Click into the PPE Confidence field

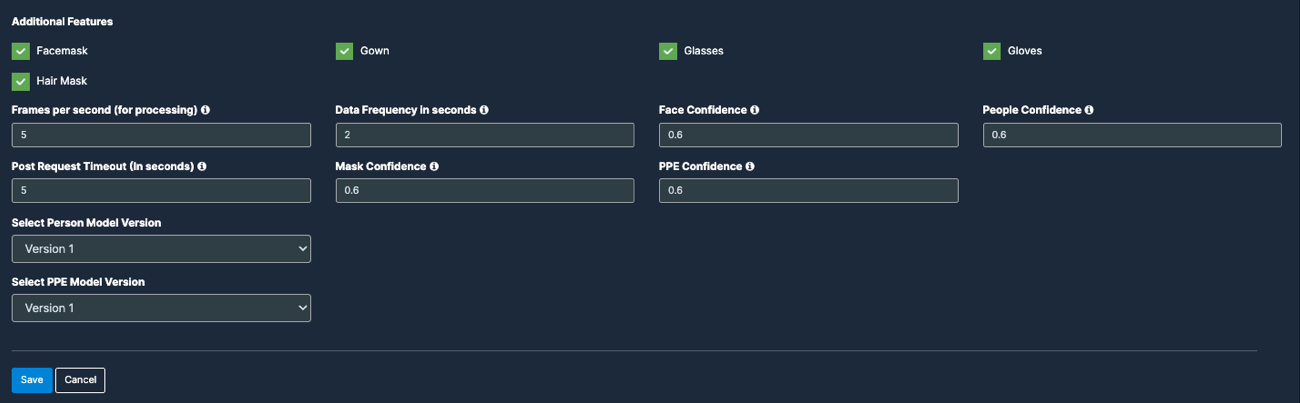point(809,190)
